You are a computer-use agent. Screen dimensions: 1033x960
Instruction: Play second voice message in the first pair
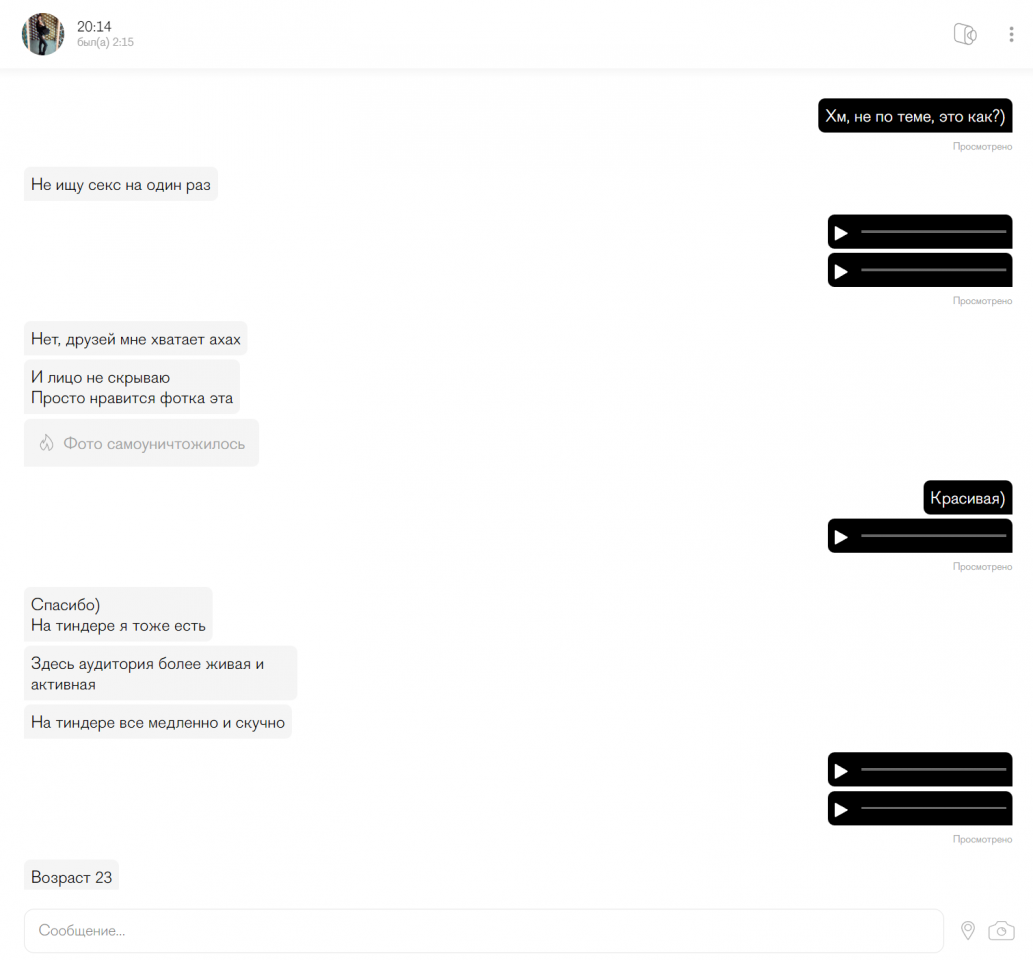[x=840, y=271]
